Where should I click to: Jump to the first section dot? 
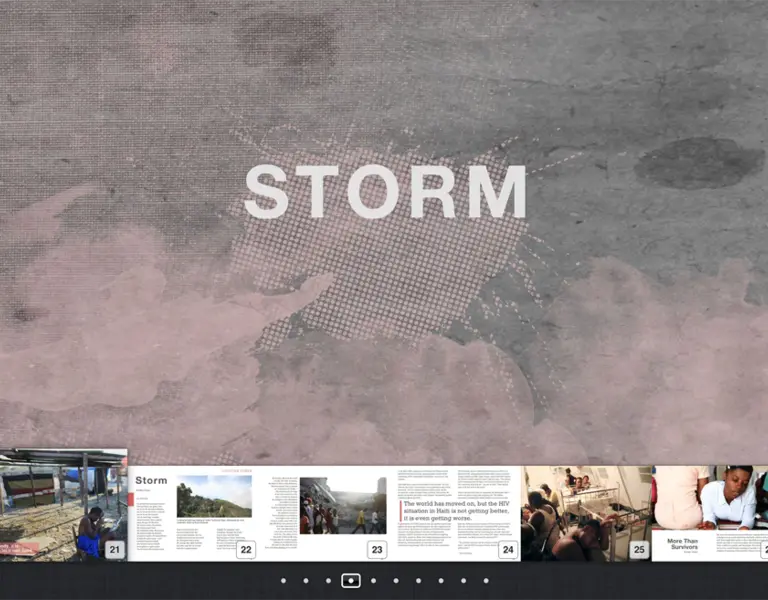pyautogui.click(x=283, y=580)
